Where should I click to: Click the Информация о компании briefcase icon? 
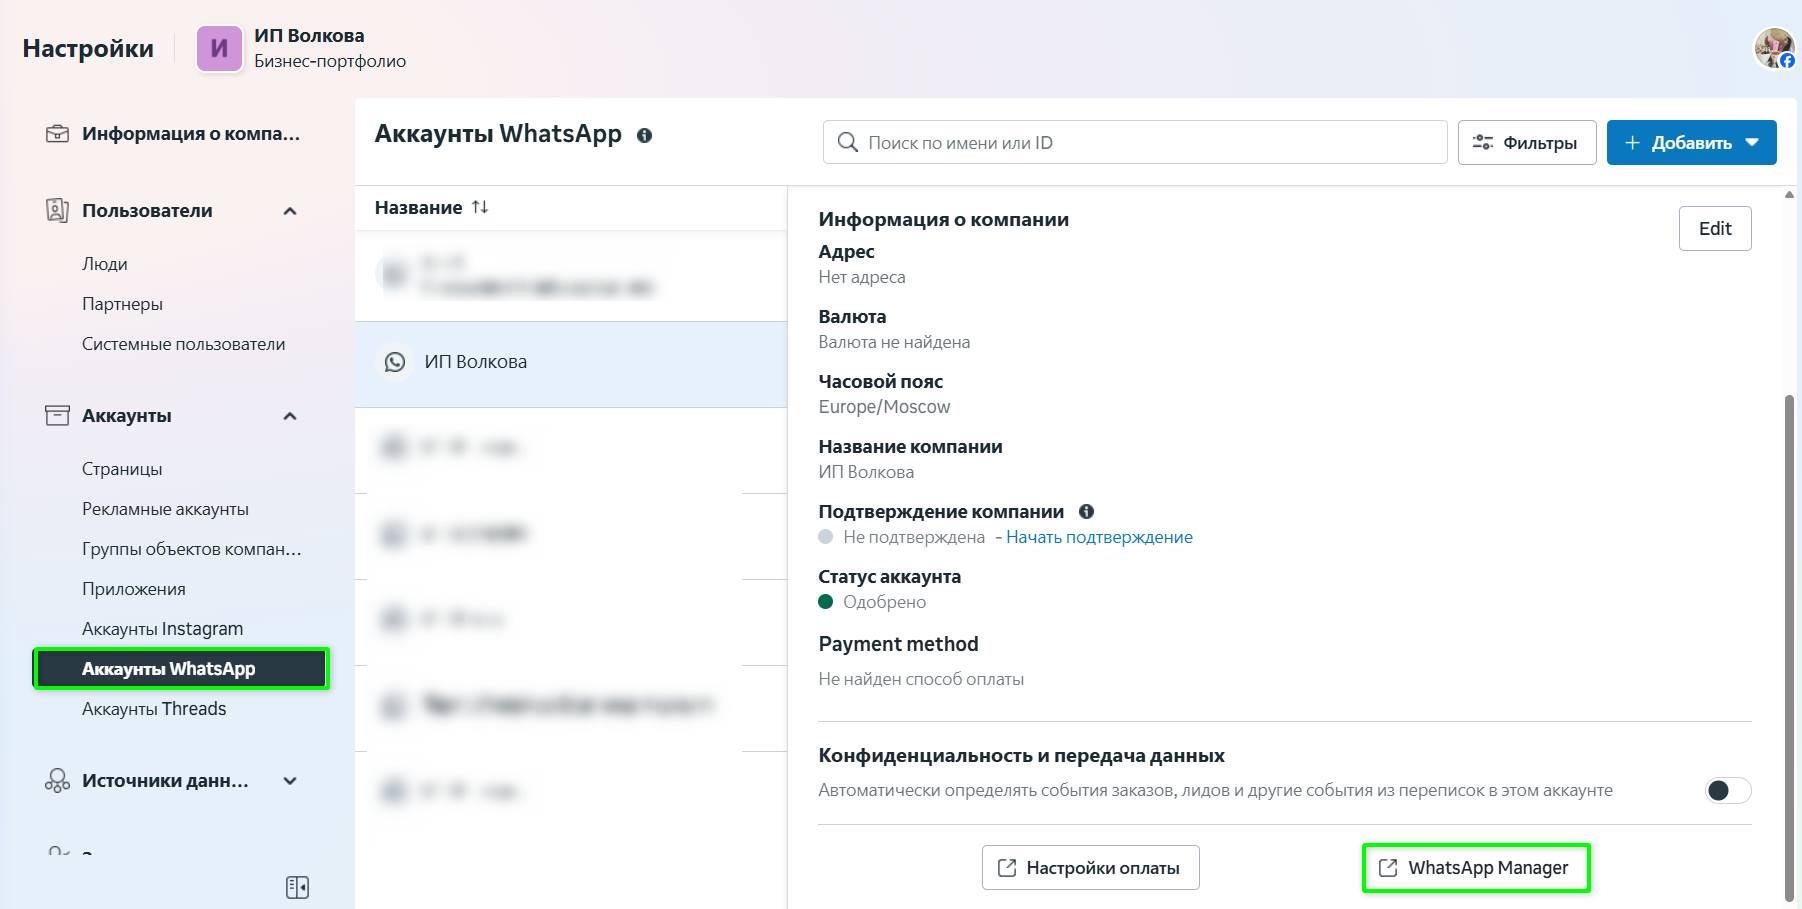pos(57,134)
